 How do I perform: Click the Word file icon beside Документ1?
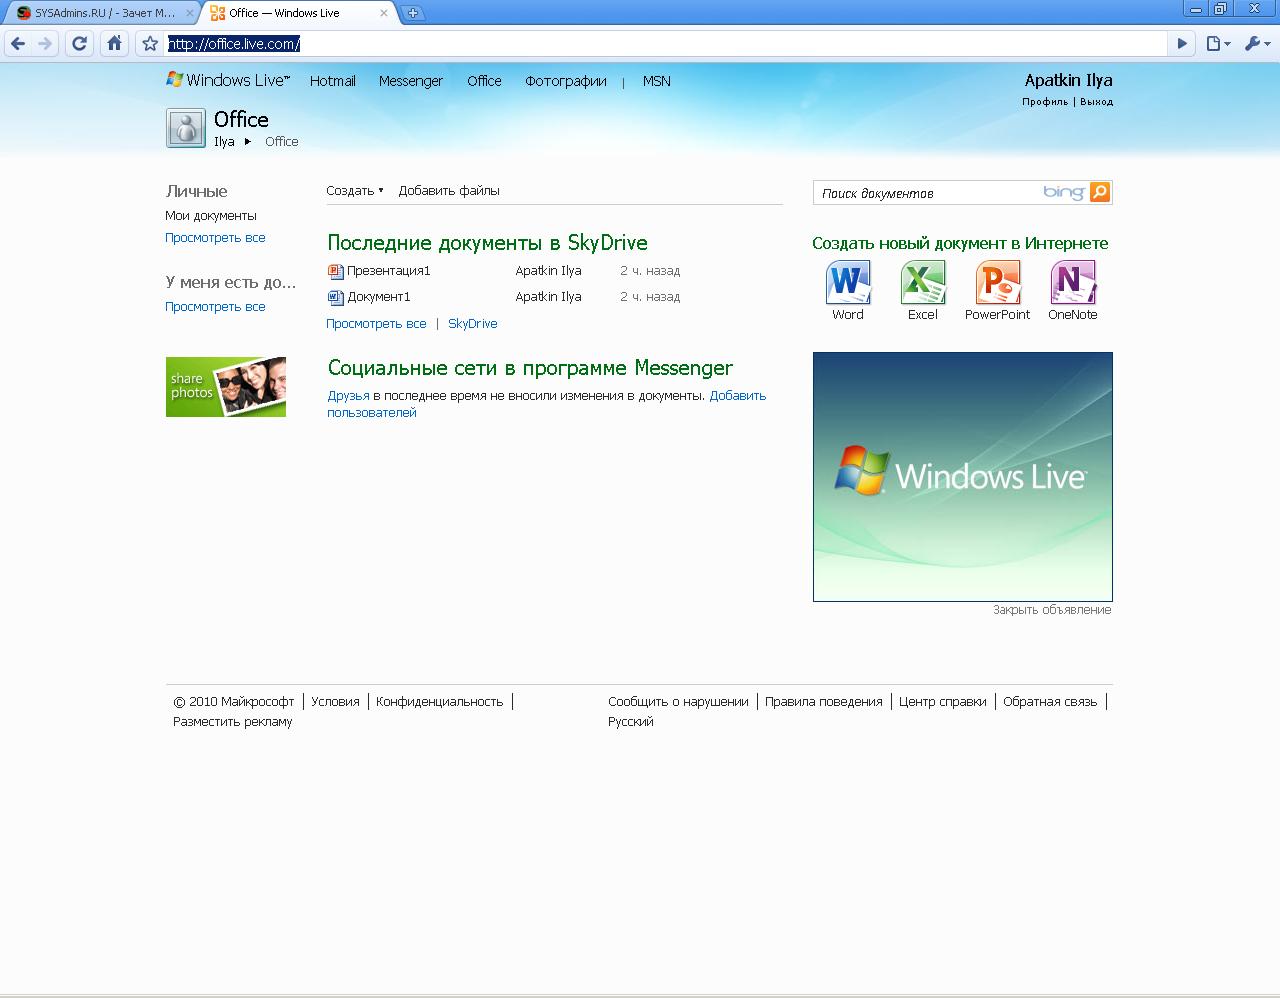click(336, 297)
